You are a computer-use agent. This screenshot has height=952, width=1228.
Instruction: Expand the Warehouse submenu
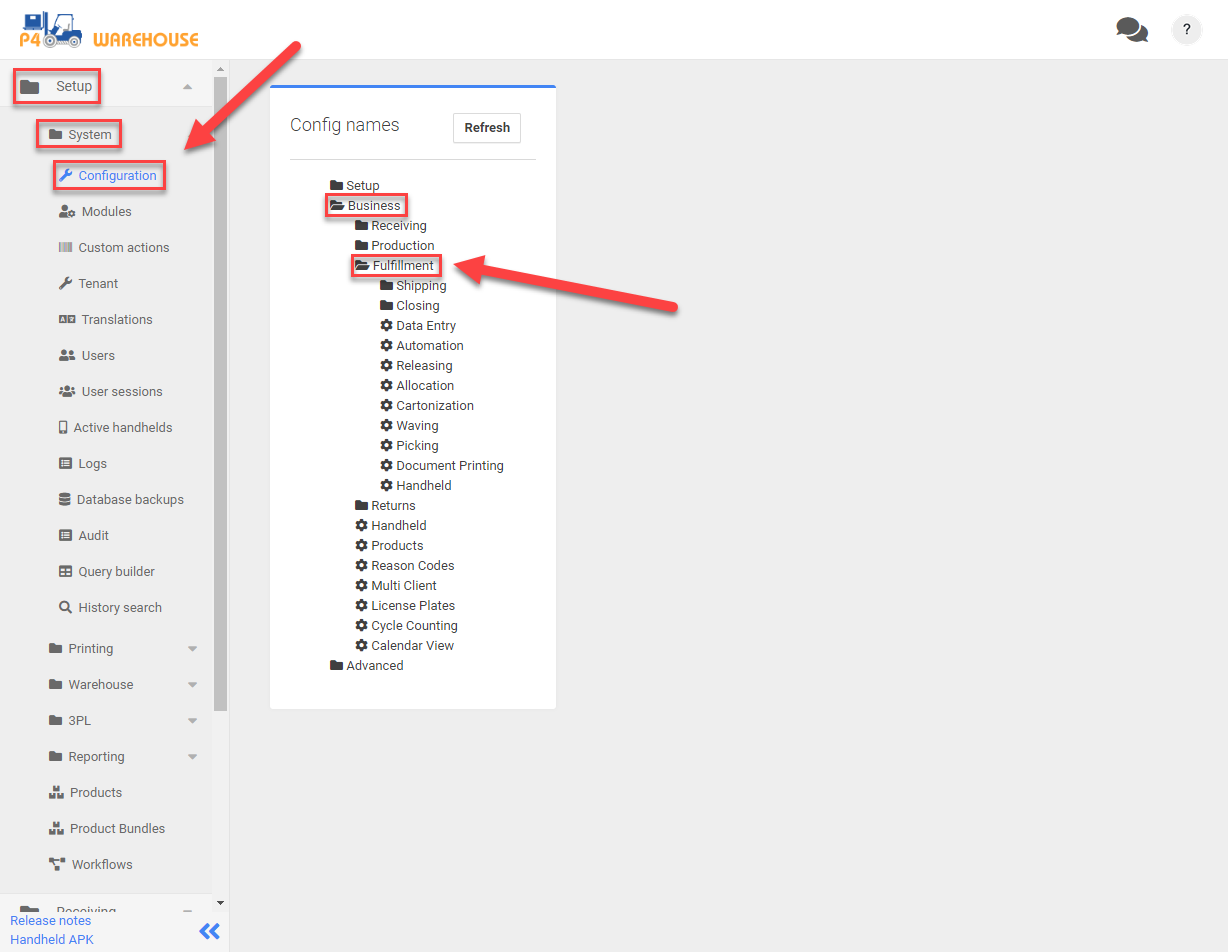pos(192,685)
